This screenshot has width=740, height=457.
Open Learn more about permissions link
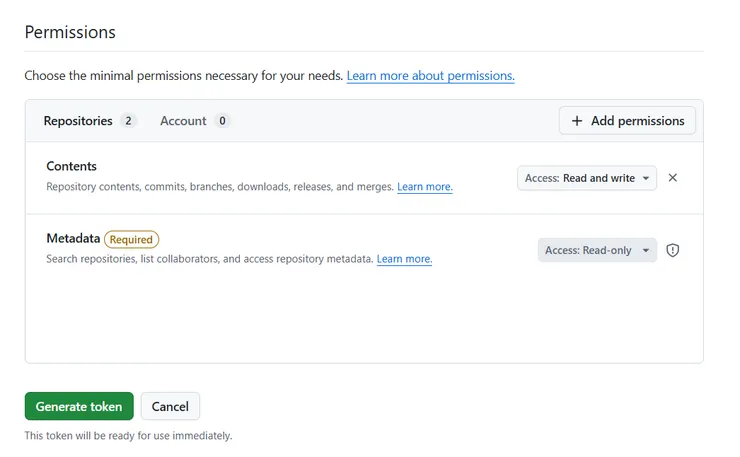point(430,76)
